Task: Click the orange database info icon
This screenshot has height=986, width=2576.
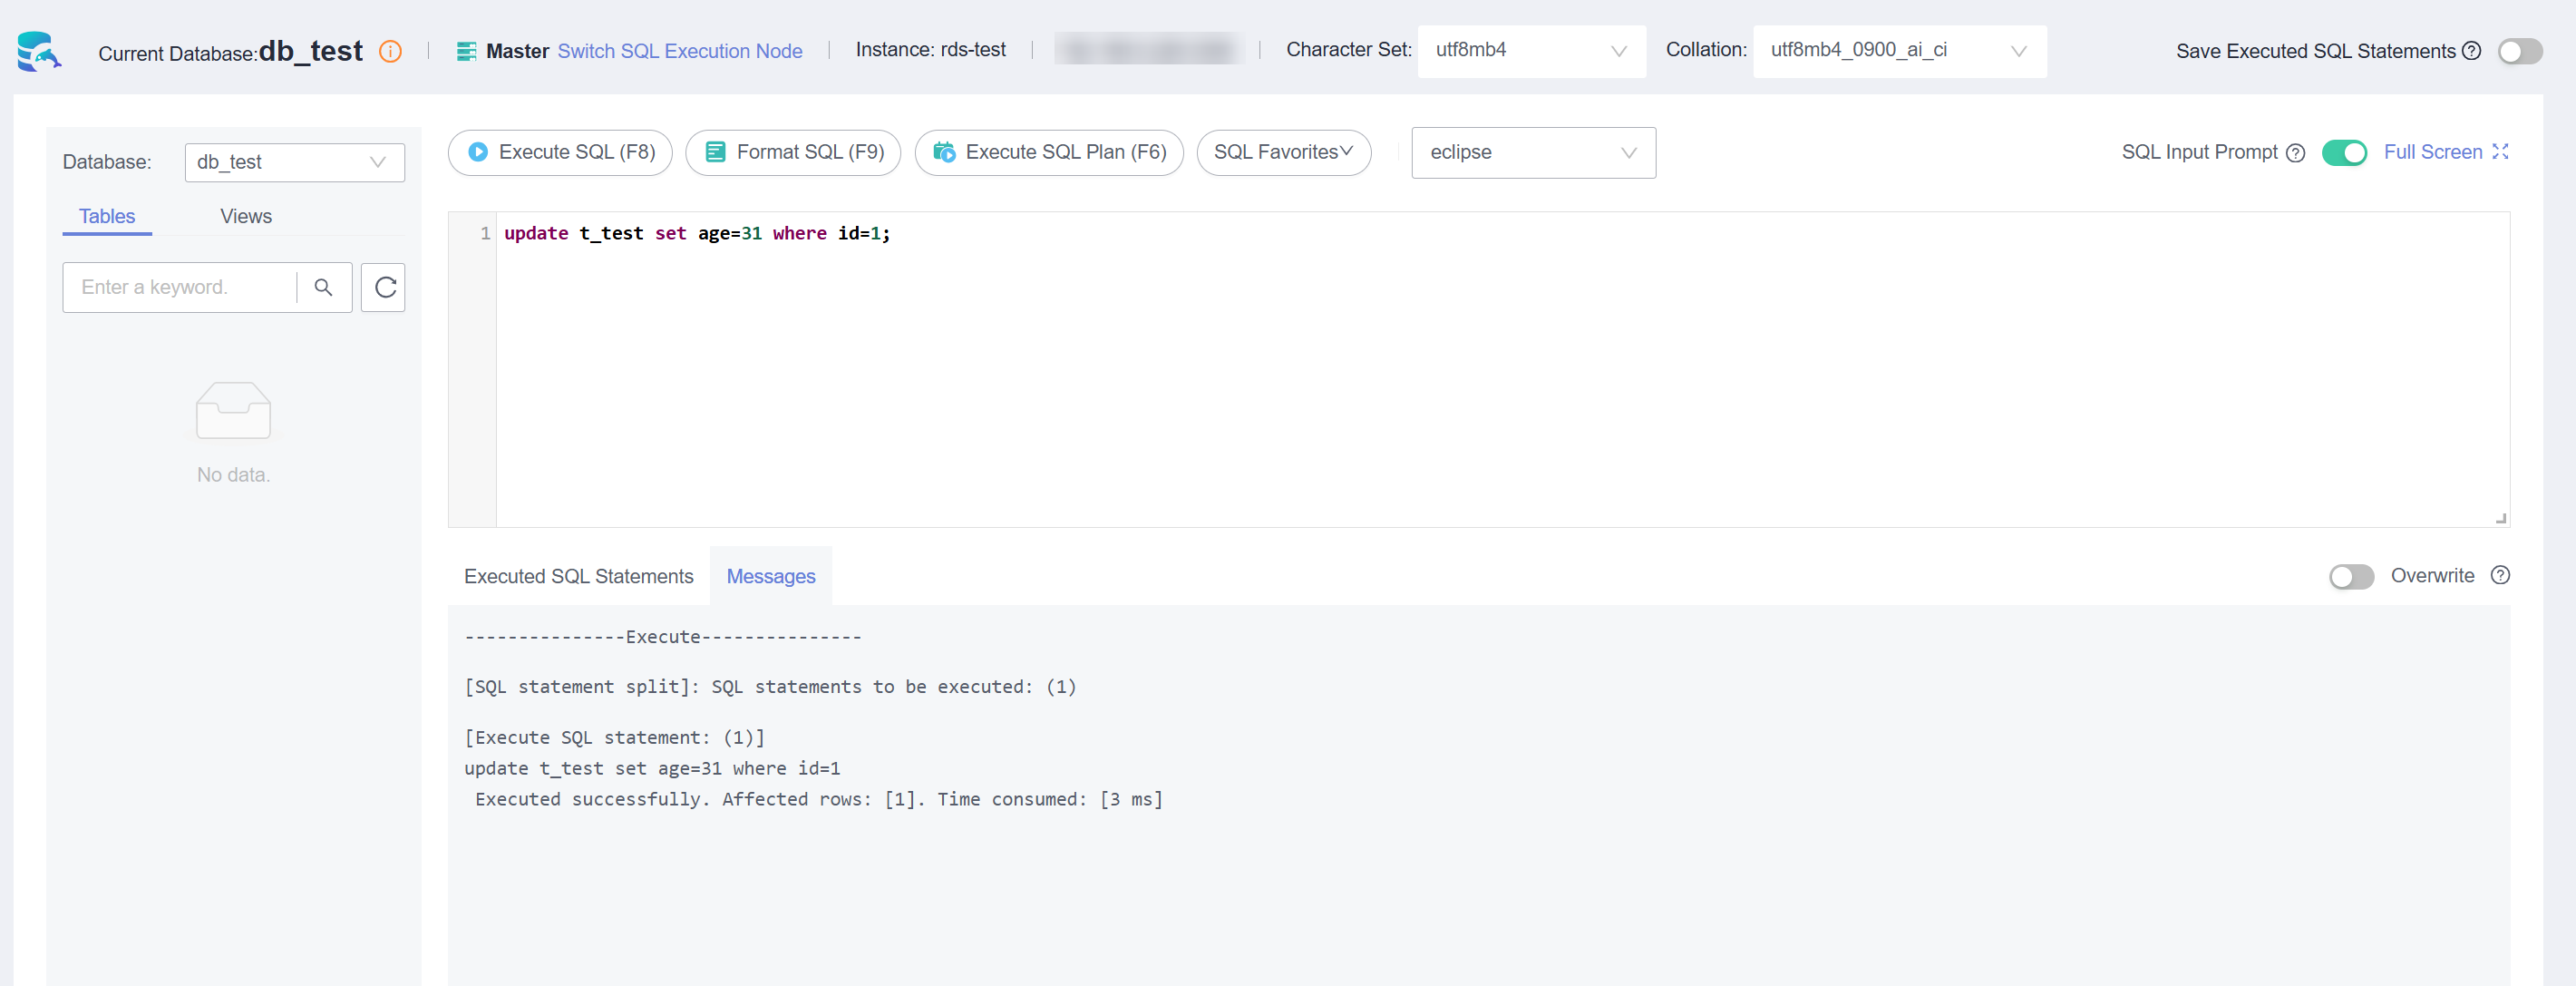Action: click(390, 52)
